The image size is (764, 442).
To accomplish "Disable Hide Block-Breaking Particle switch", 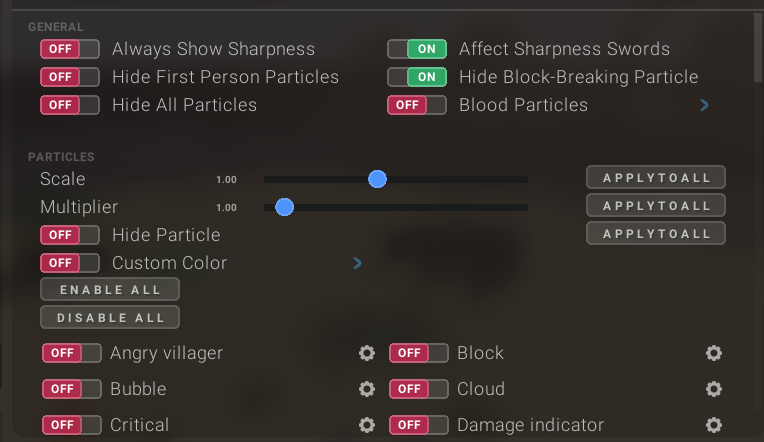I will (417, 77).
